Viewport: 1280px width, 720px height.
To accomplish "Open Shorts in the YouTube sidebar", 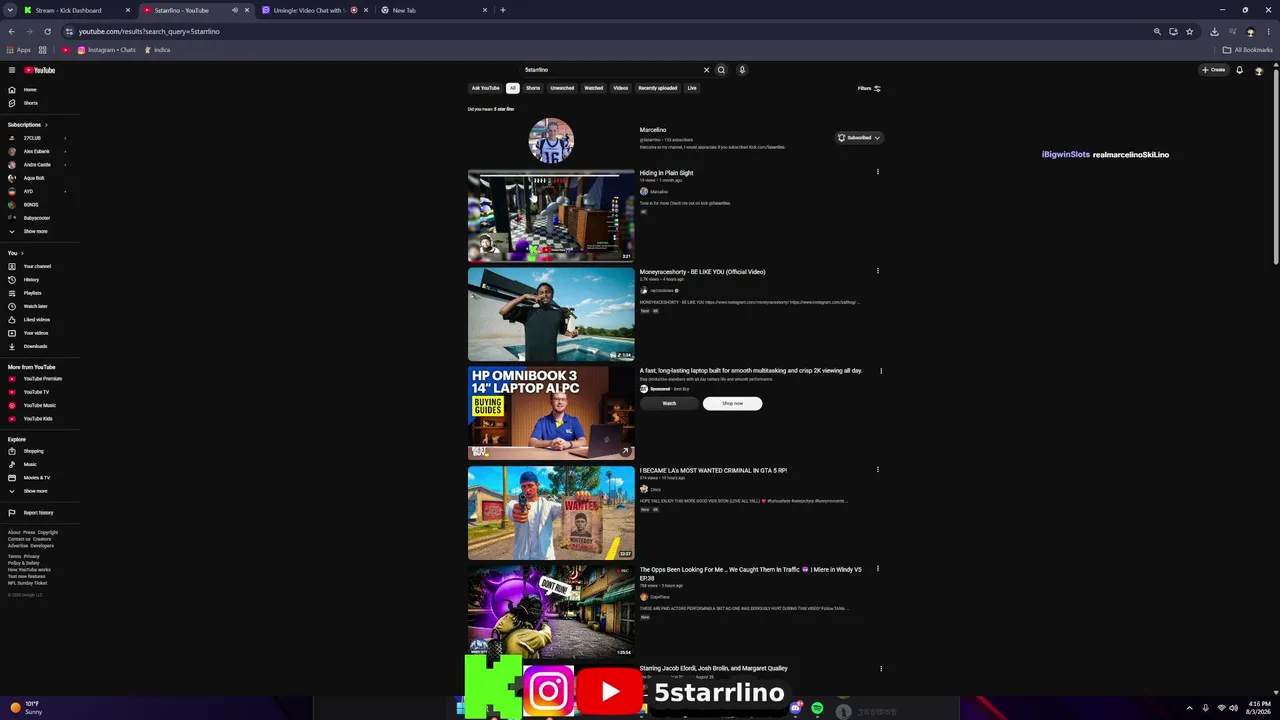I will (30, 103).
